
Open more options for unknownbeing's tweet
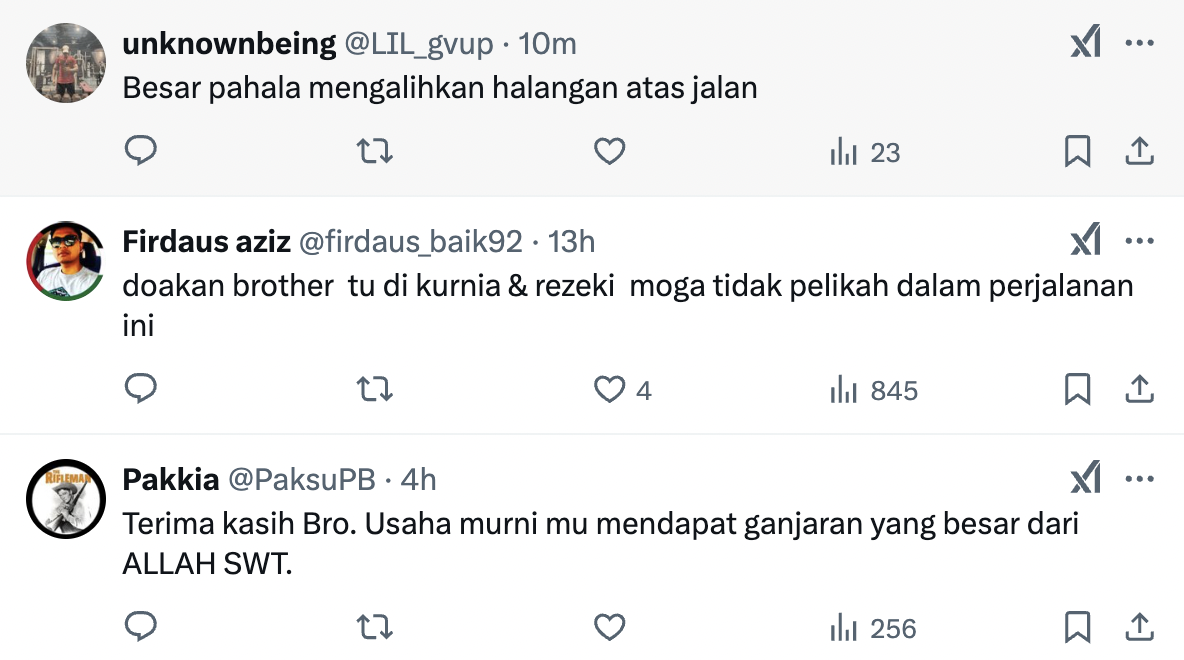[1140, 43]
